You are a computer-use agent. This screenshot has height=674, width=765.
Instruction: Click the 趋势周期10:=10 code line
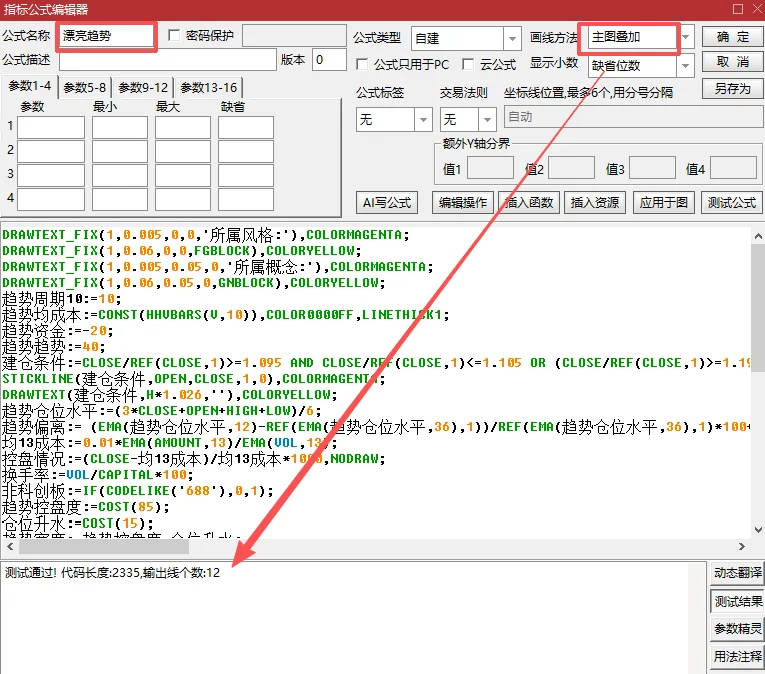pyautogui.click(x=61, y=299)
